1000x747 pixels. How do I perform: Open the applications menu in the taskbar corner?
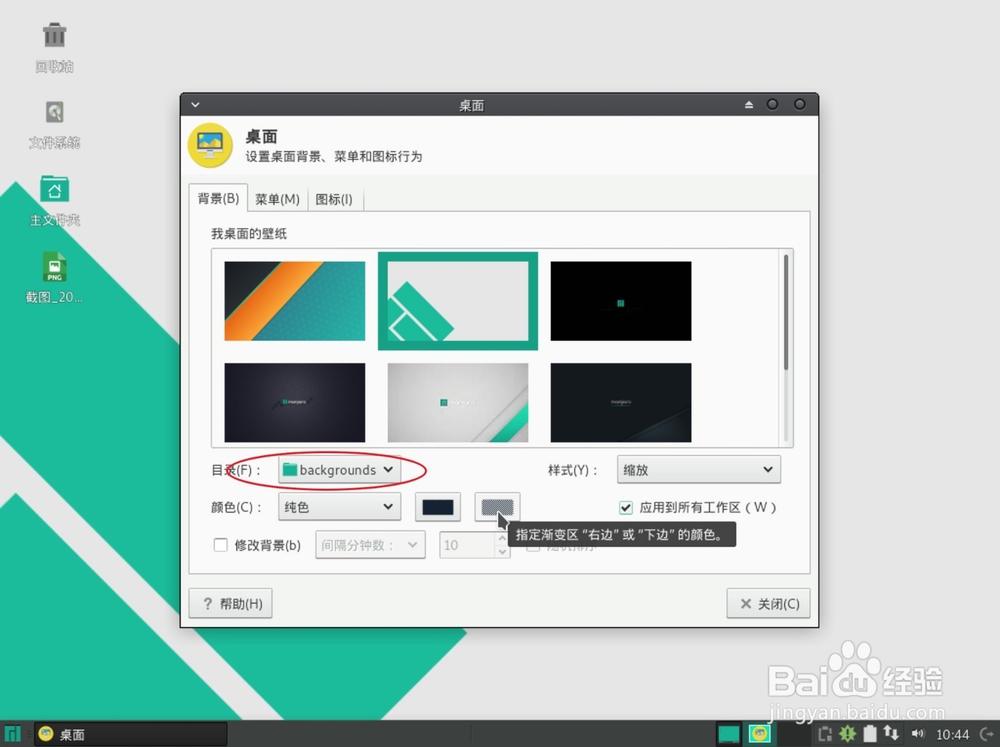[x=13, y=733]
